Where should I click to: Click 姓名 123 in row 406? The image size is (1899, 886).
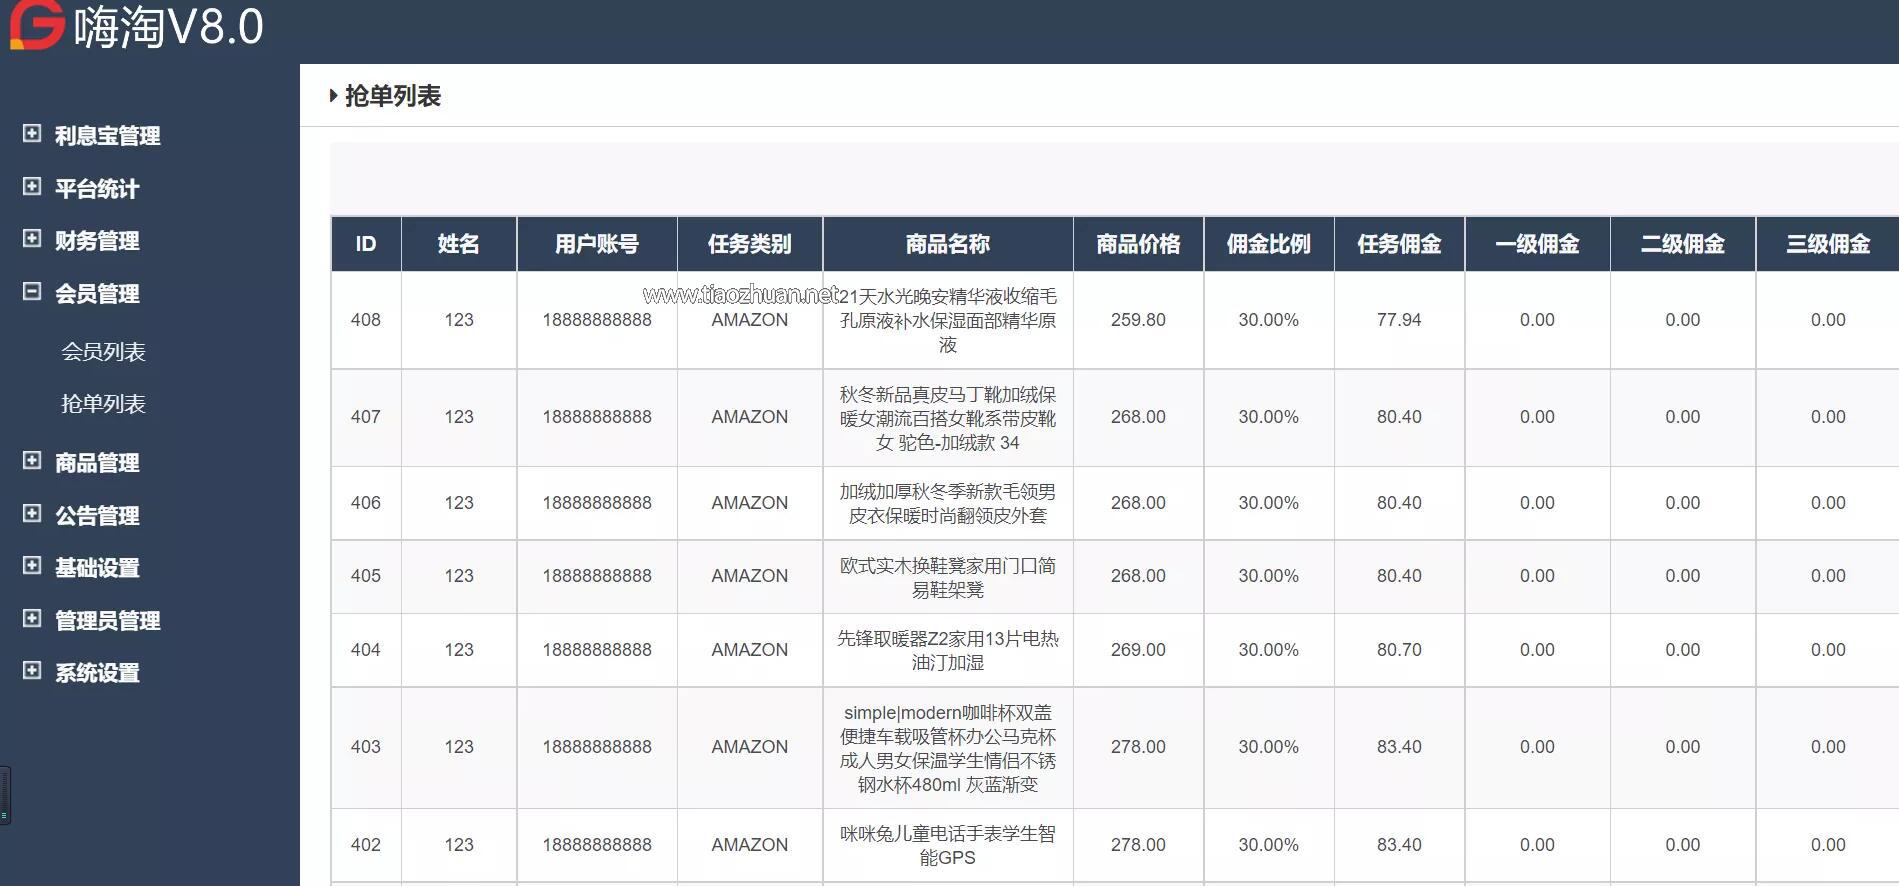click(459, 503)
